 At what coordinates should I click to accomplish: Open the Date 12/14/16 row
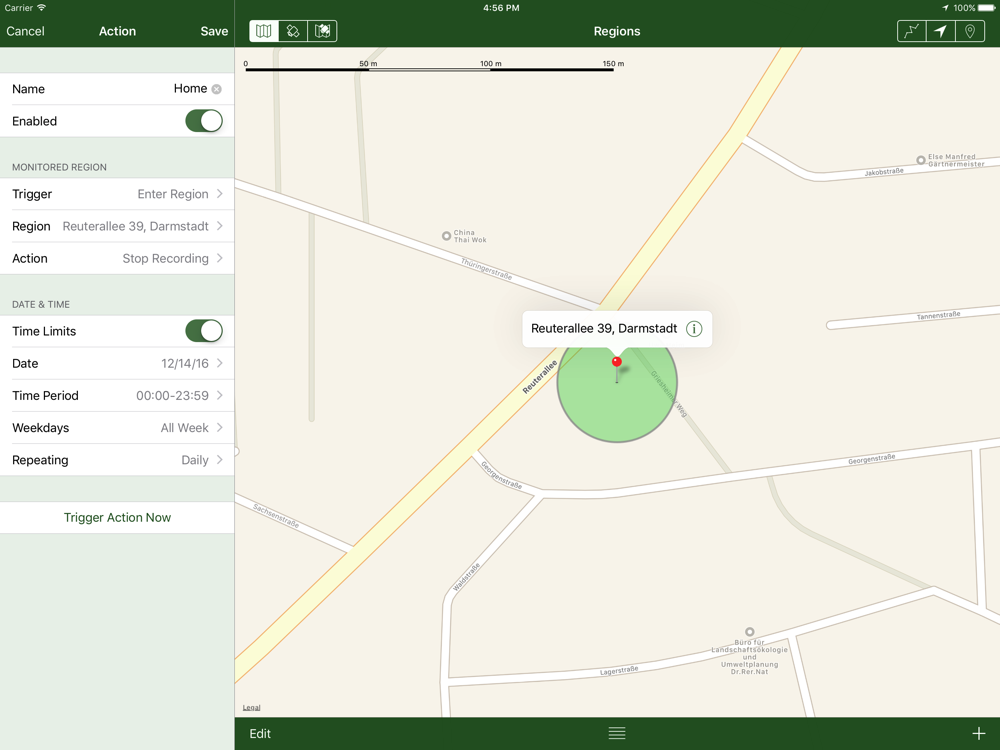click(117, 364)
